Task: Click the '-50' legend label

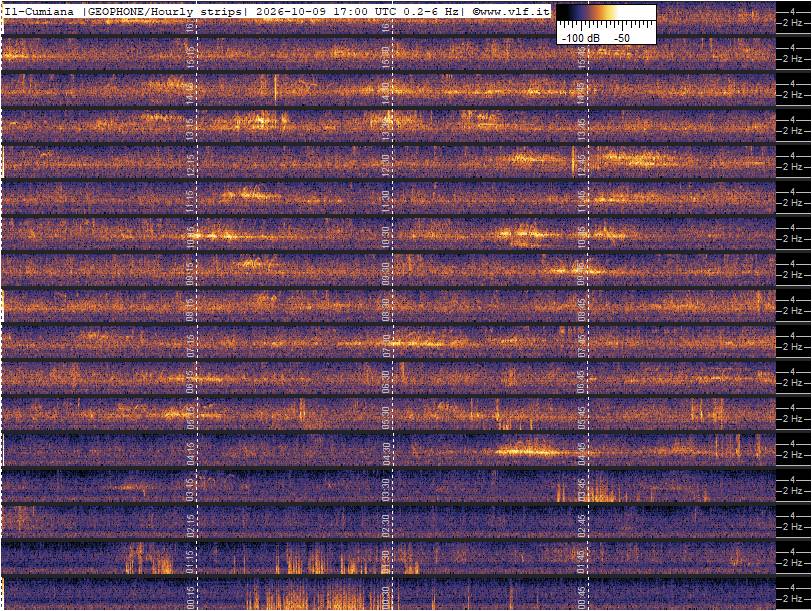Action: pyautogui.click(x=621, y=38)
